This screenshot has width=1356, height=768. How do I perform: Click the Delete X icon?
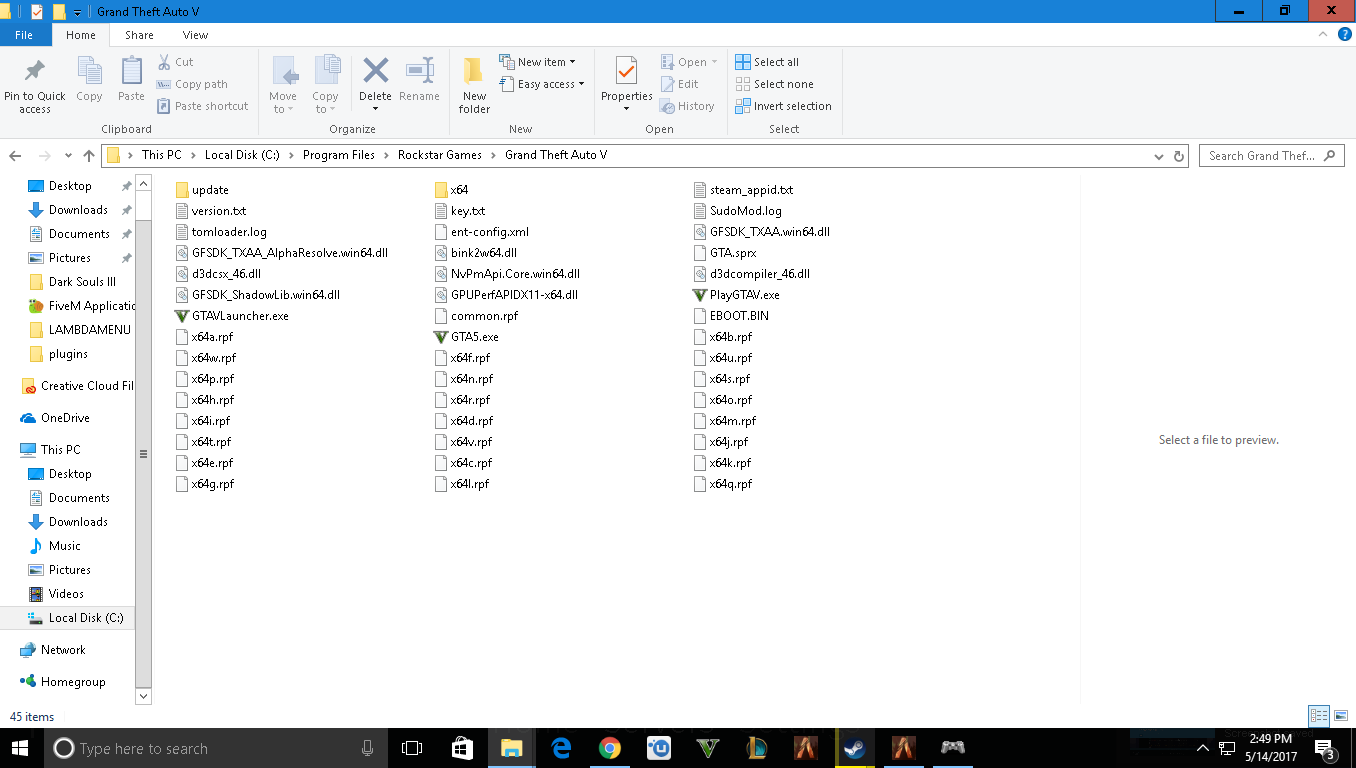point(375,71)
